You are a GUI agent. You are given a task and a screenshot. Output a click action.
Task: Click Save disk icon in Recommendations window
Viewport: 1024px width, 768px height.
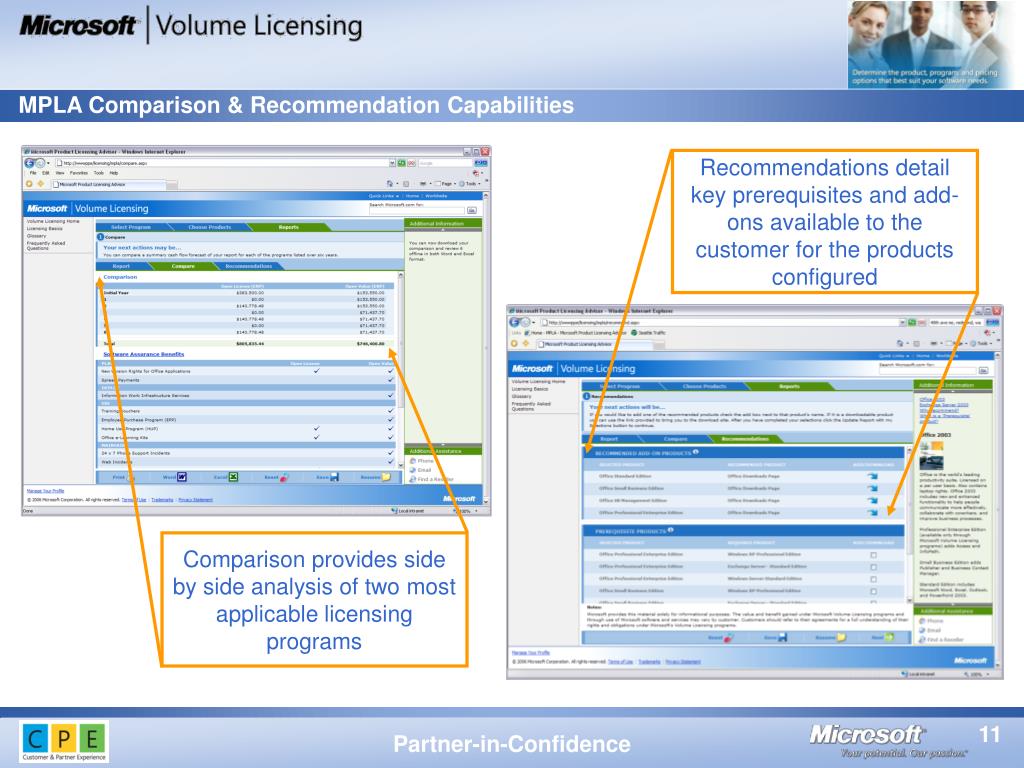pyautogui.click(x=782, y=637)
